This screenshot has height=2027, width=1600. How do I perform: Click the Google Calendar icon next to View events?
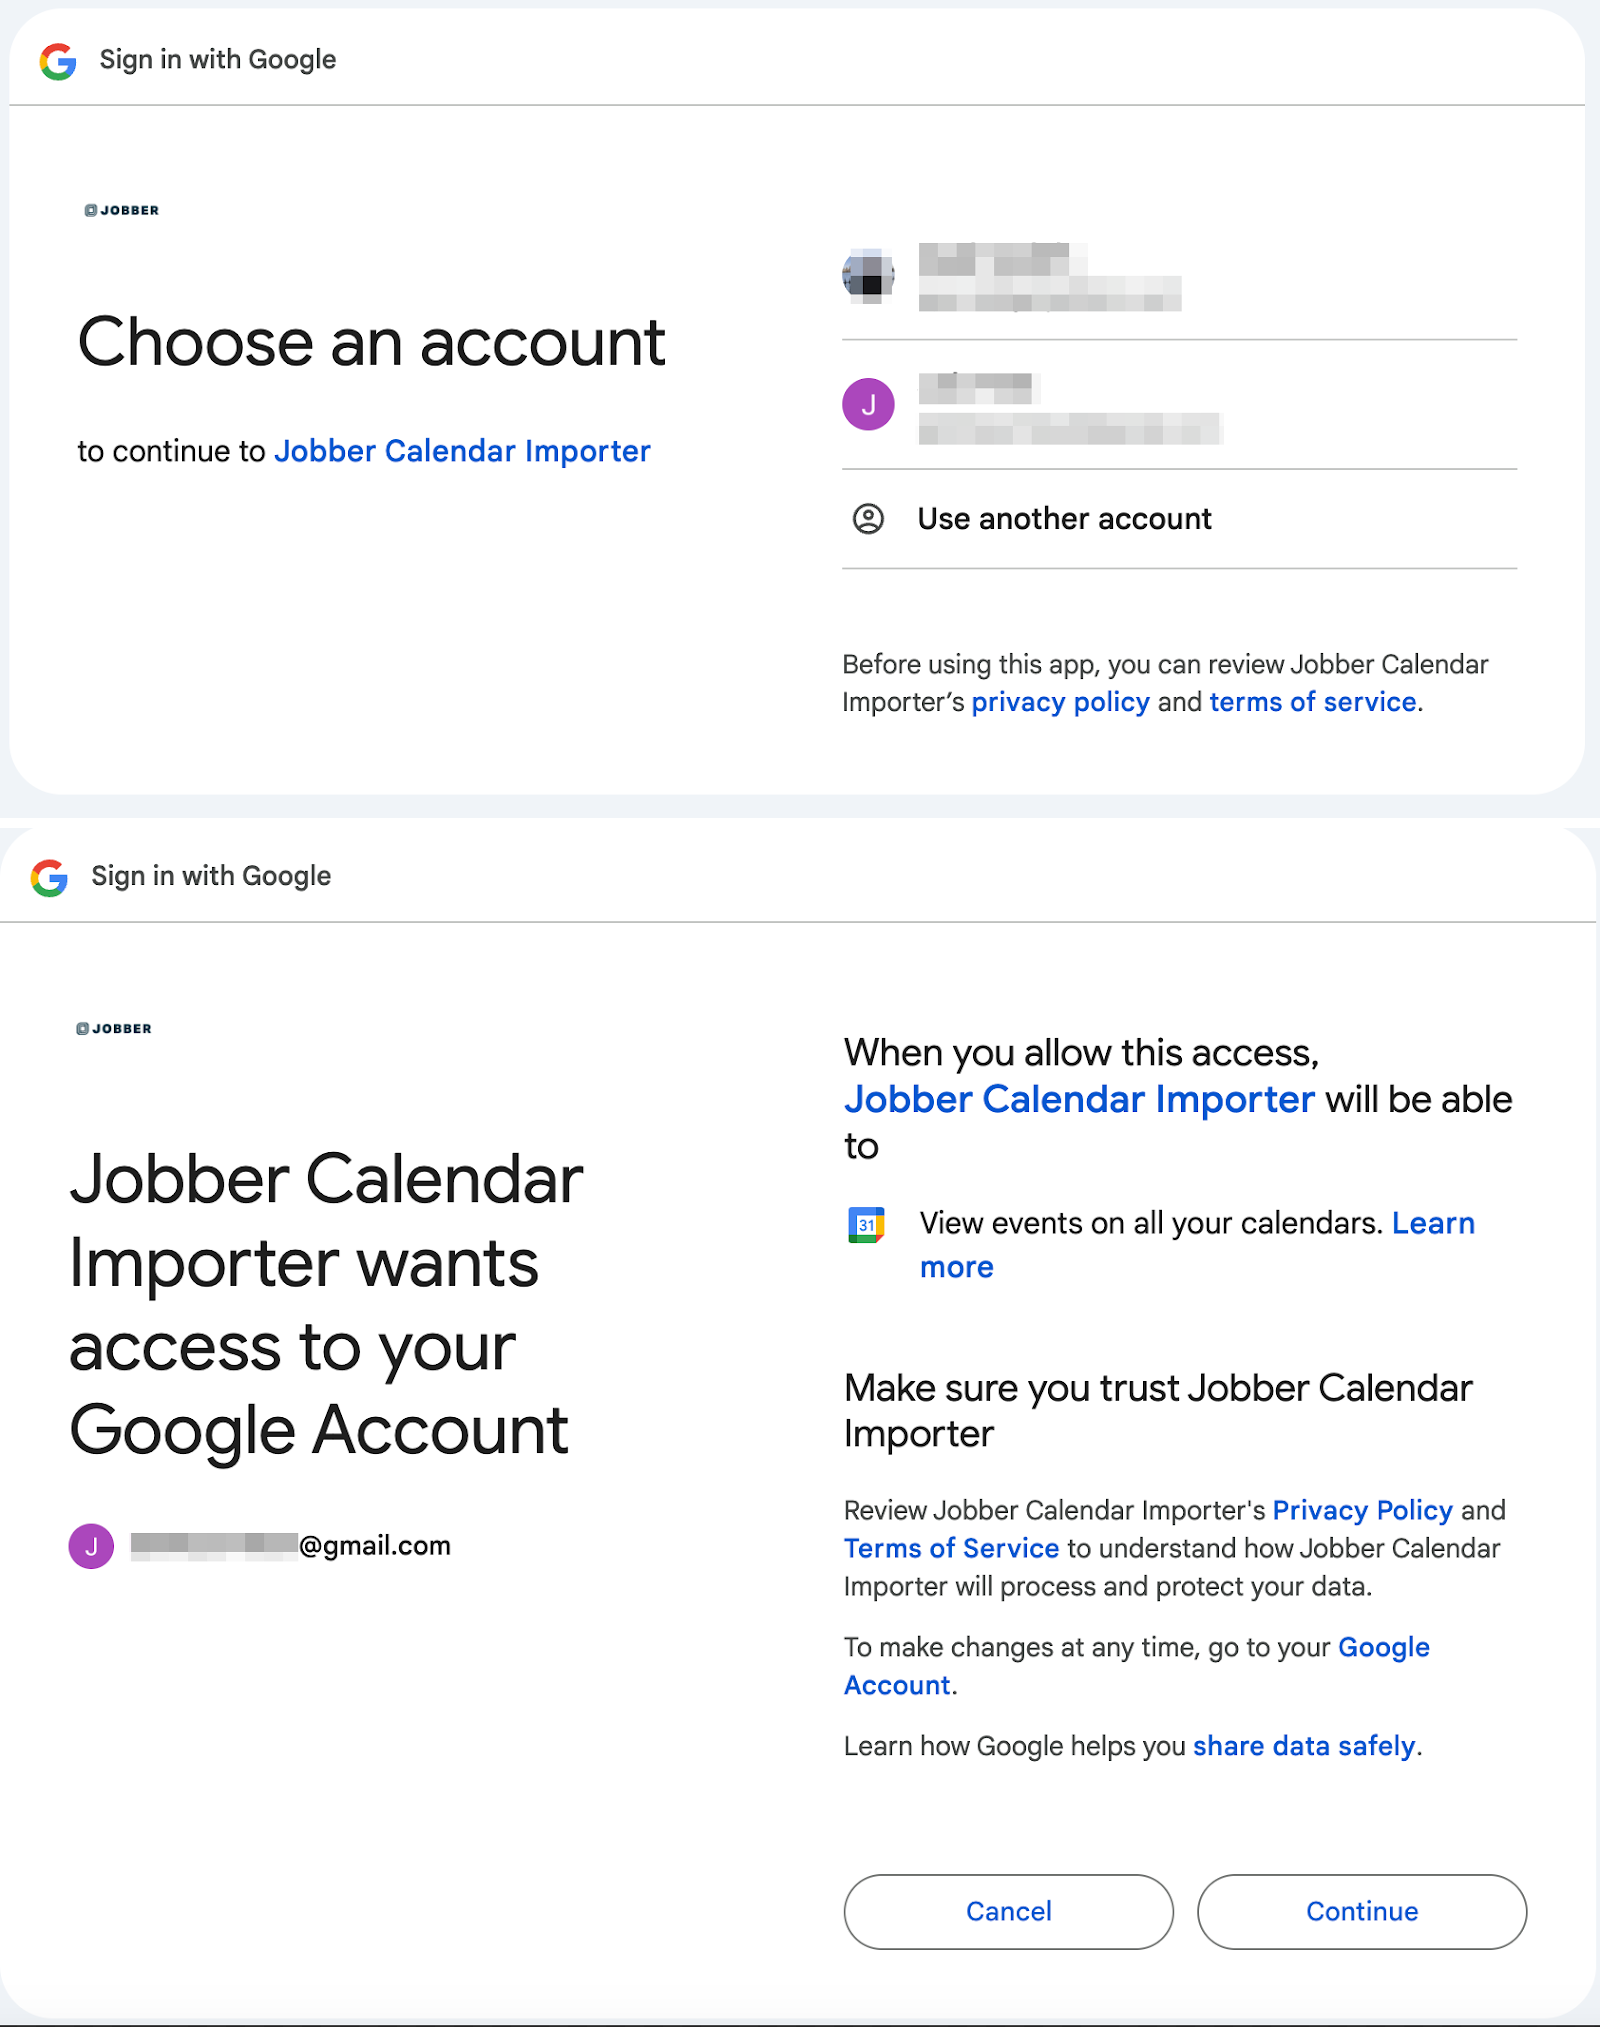pos(866,1225)
